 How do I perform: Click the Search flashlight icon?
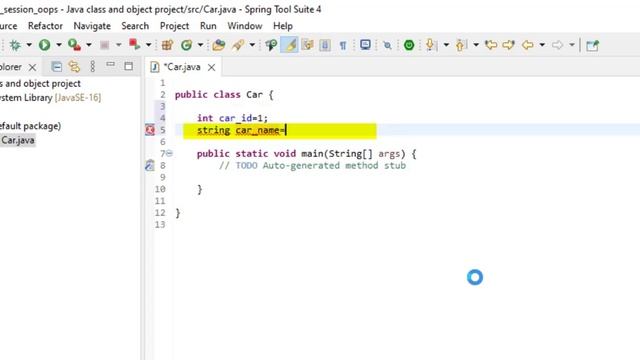(x=271, y=45)
